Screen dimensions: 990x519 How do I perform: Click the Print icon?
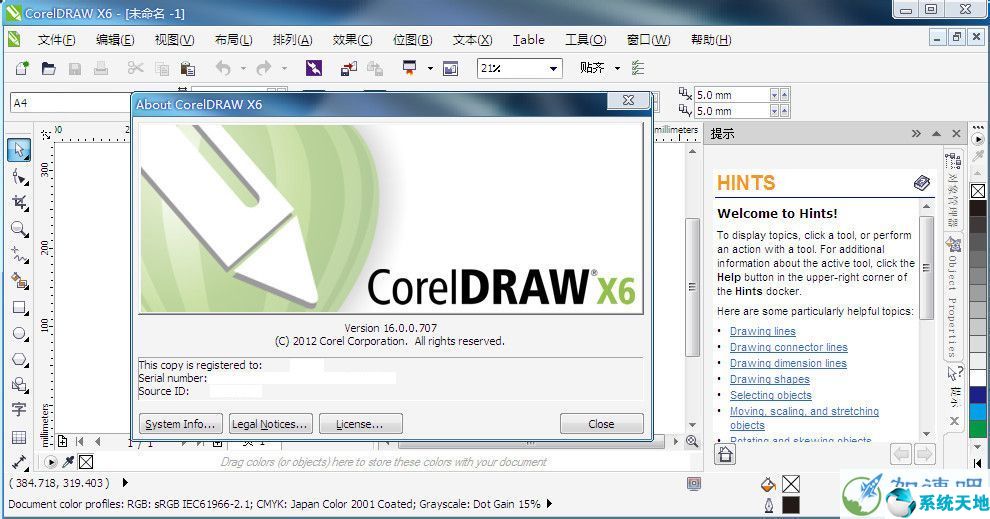coord(100,68)
